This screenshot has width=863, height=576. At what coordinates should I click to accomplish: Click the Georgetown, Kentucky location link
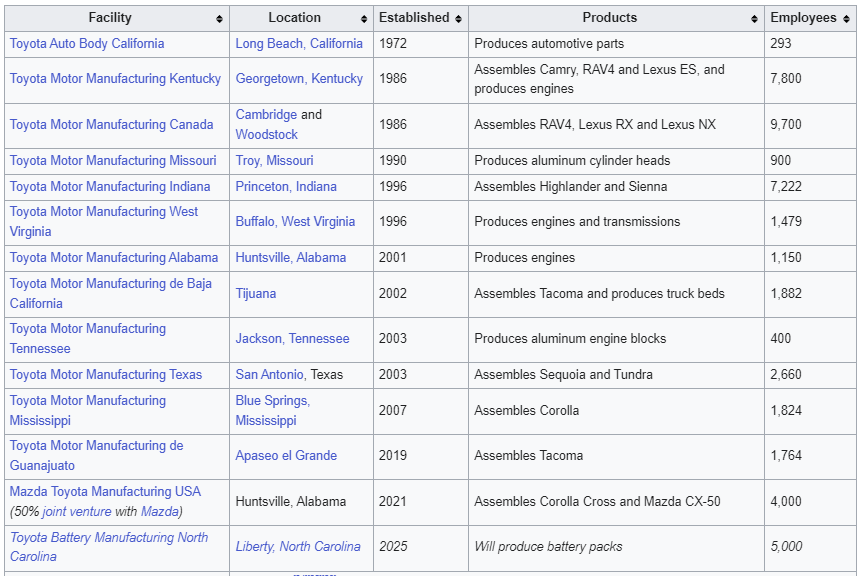(299, 79)
